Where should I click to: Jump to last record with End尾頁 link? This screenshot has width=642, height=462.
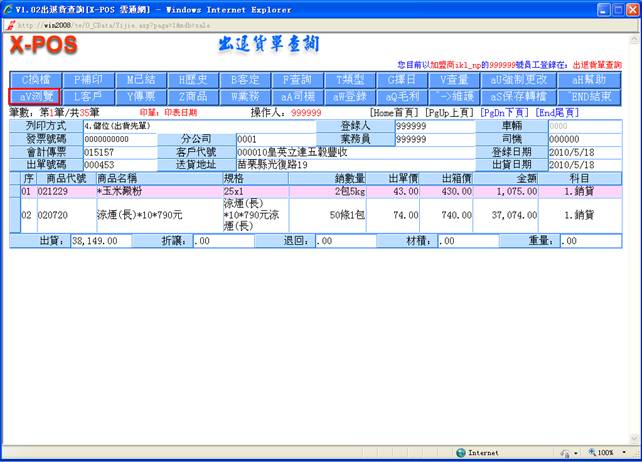point(558,113)
